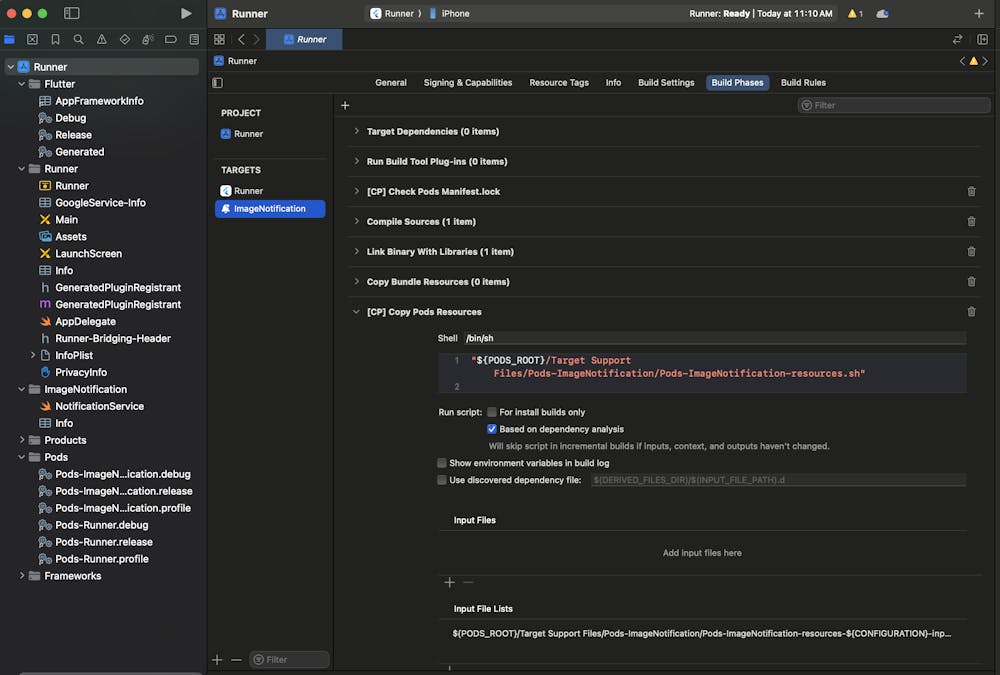The image size is (1000, 675).
Task: Expand the Link Binary With Libraries phase
Action: 357,251
